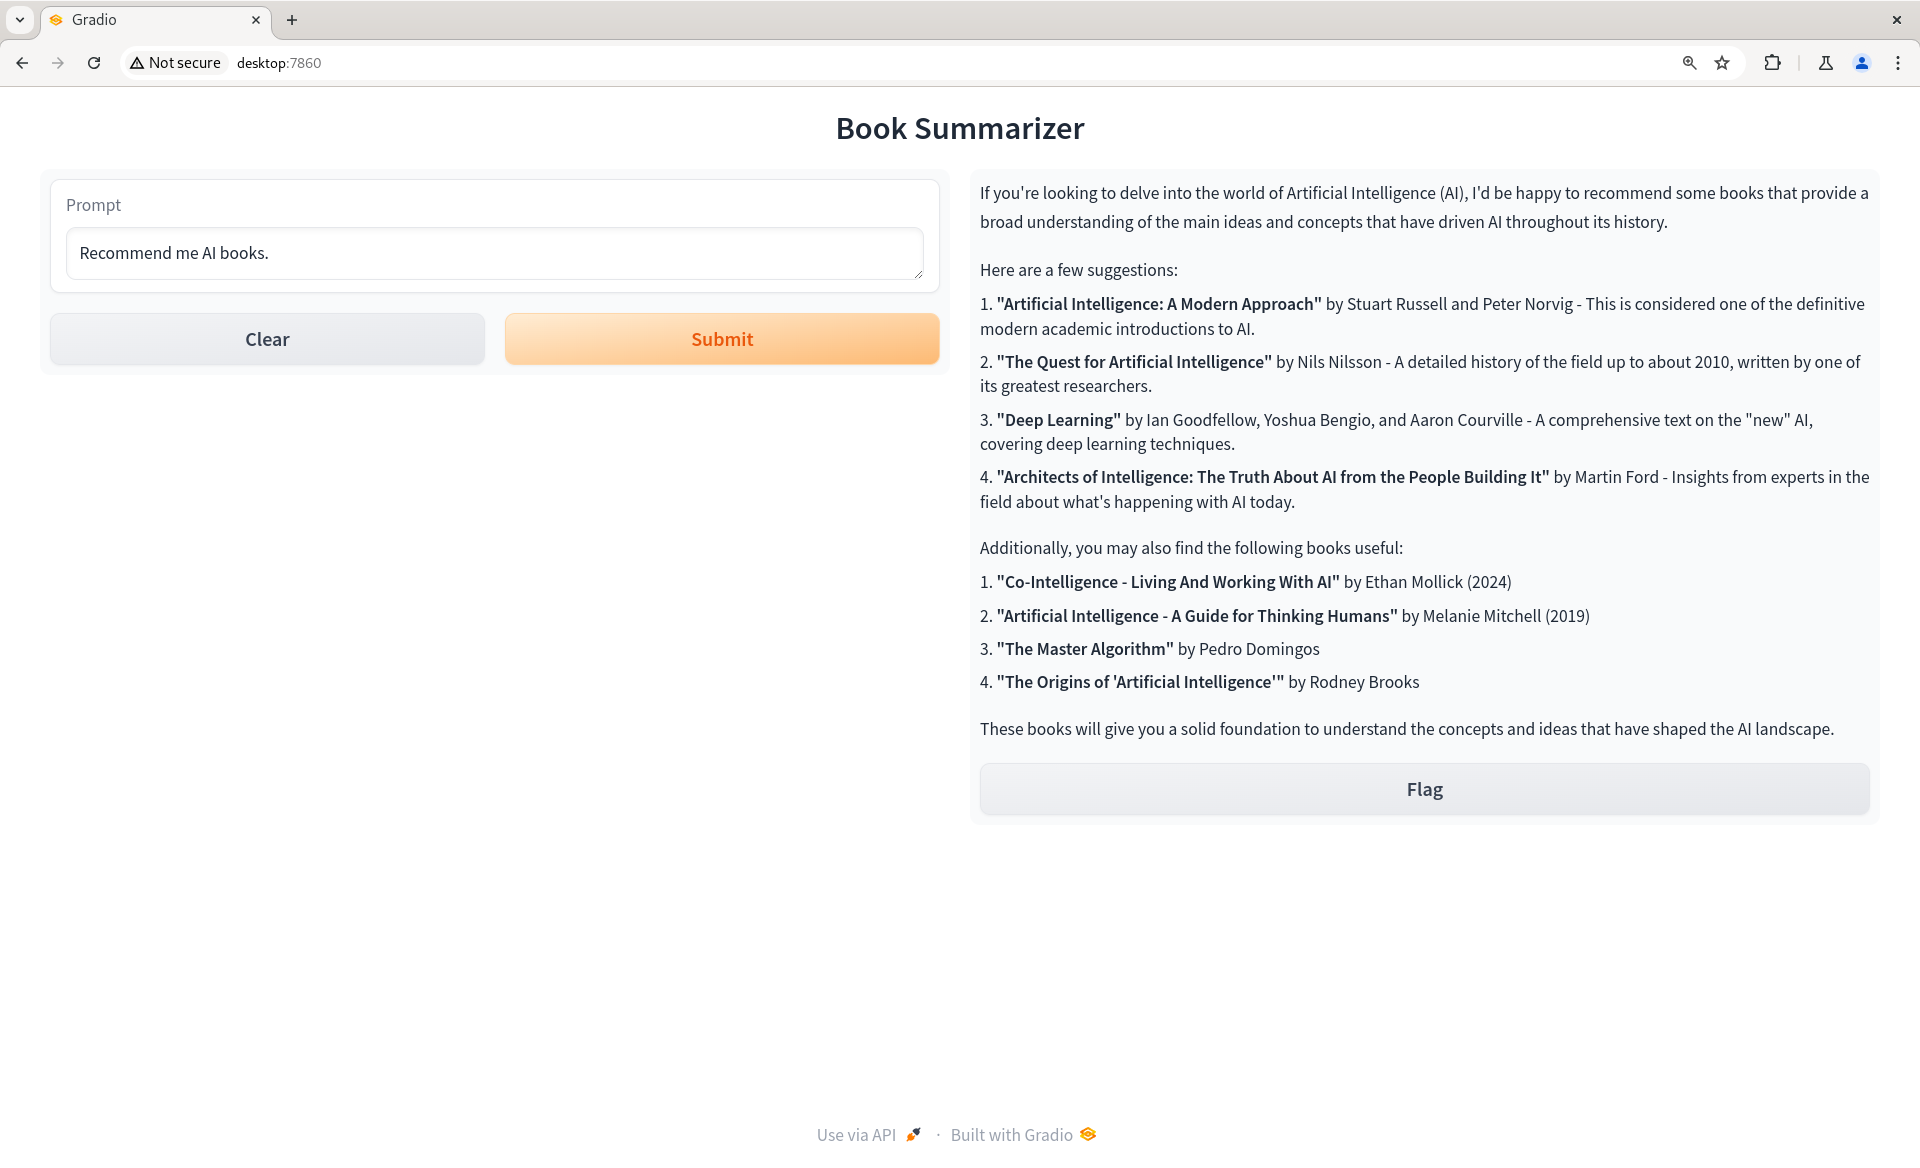
Task: Open a new tab with the plus button
Action: 292,20
